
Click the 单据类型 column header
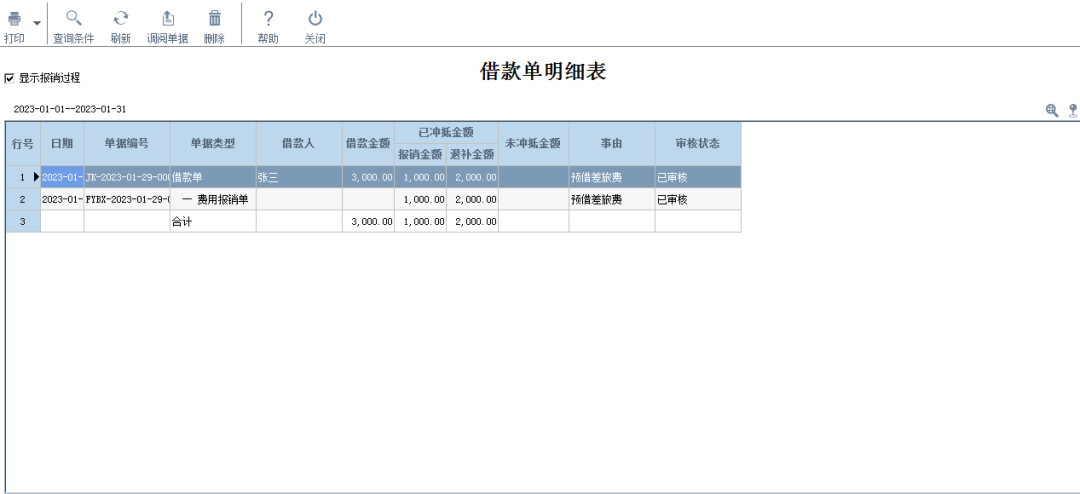(x=212, y=143)
